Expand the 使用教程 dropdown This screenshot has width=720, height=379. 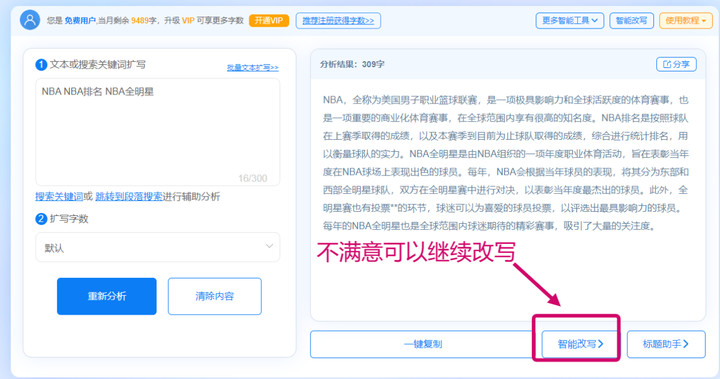click(x=685, y=21)
